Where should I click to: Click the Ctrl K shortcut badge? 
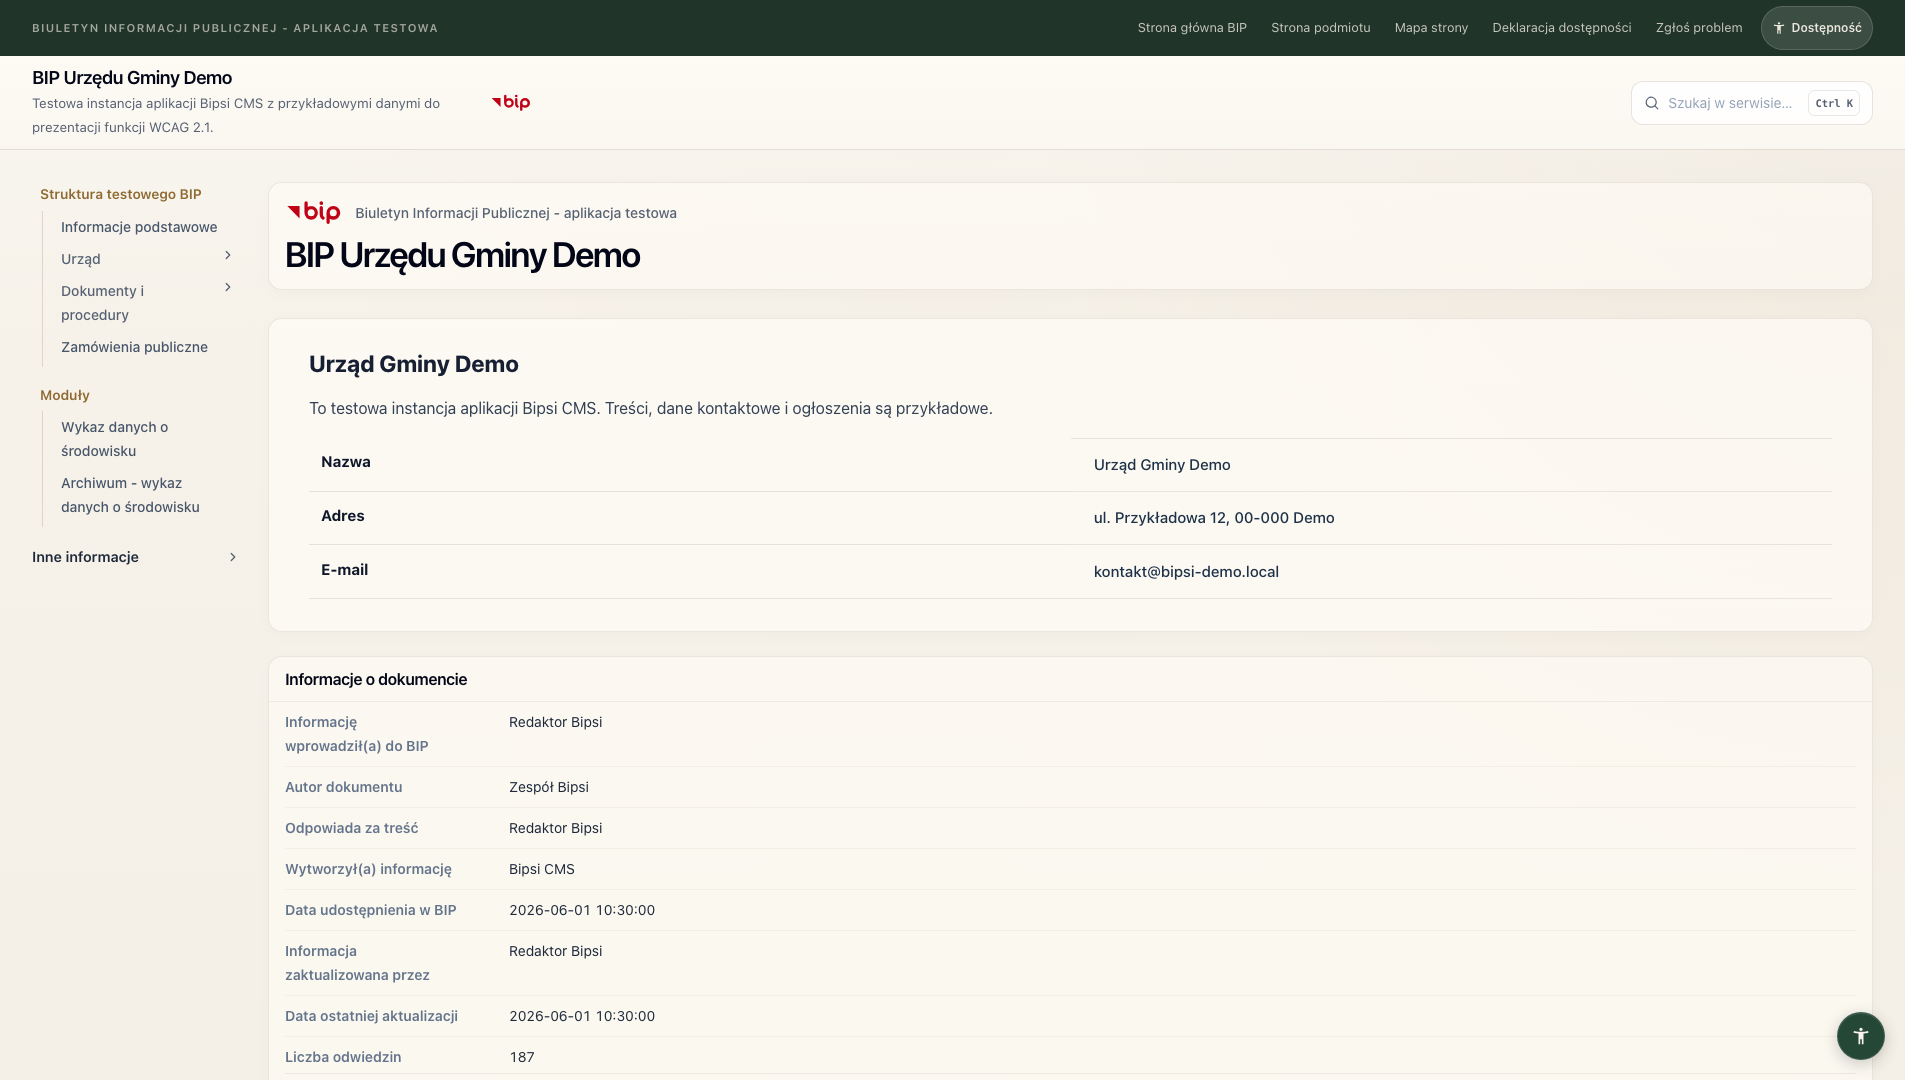click(1834, 103)
